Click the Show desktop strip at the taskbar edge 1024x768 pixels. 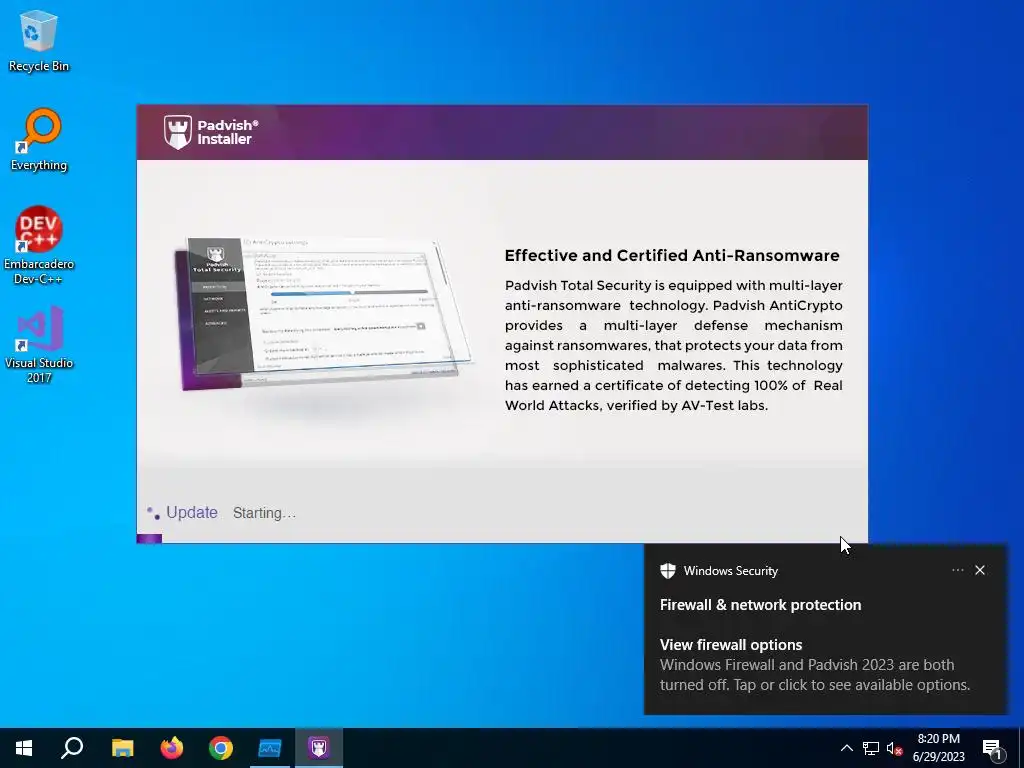[1021, 748]
